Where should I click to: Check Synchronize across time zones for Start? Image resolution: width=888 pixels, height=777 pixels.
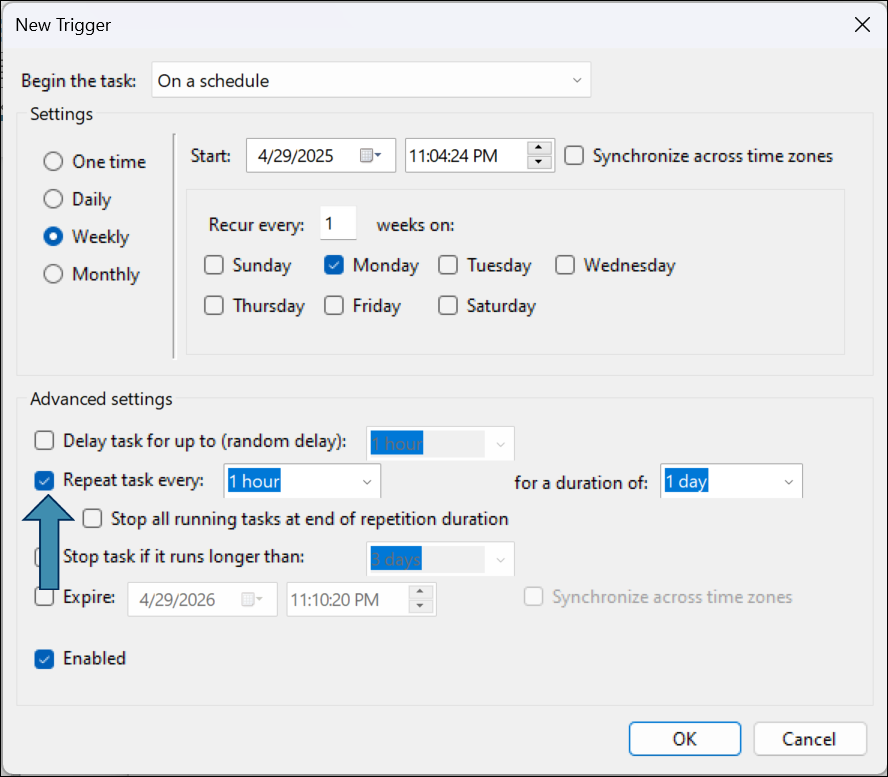tap(574, 156)
